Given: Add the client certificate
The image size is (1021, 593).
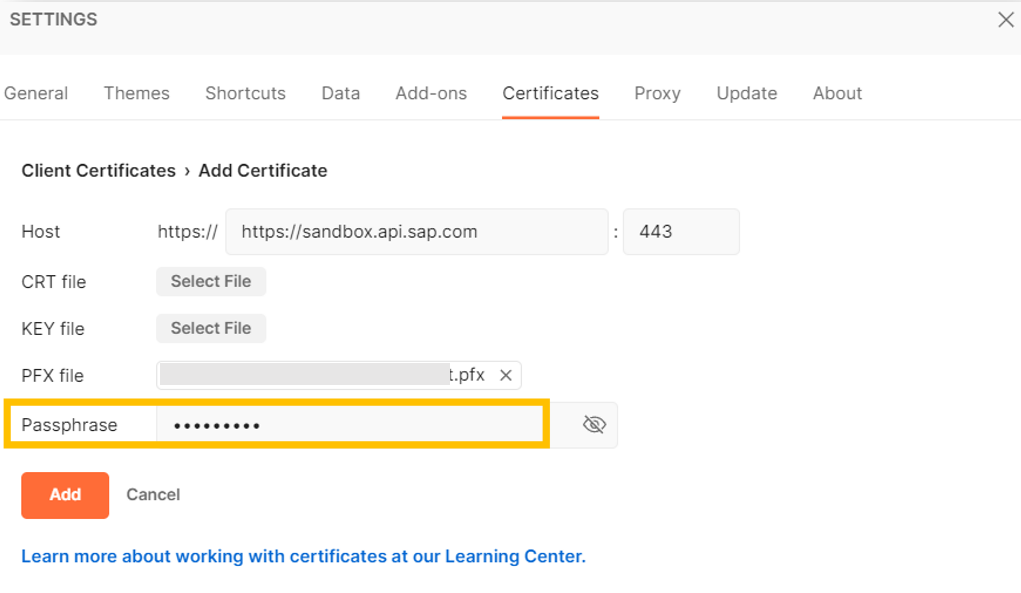Looking at the screenshot, I should [x=64, y=494].
